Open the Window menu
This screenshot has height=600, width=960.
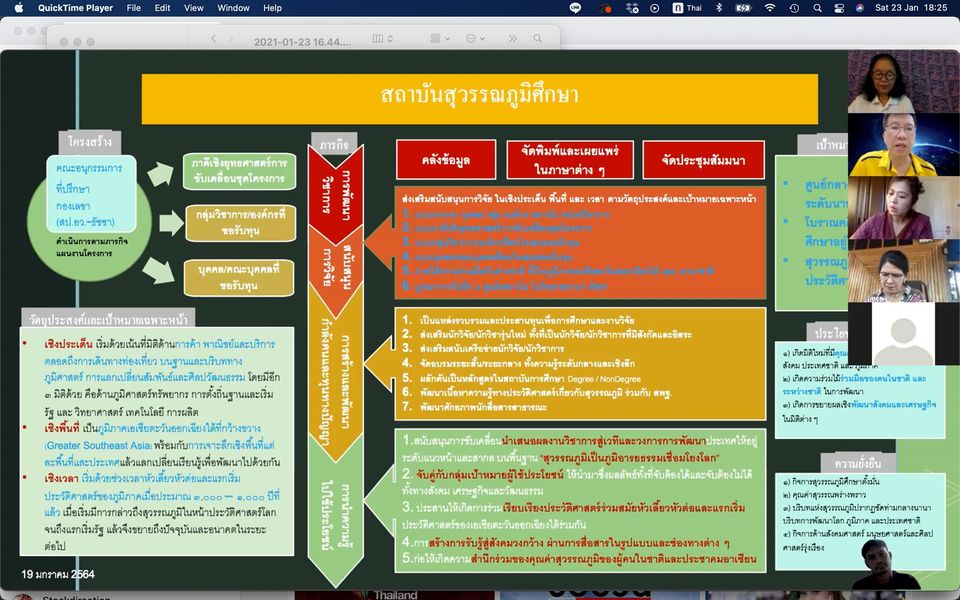pos(233,8)
